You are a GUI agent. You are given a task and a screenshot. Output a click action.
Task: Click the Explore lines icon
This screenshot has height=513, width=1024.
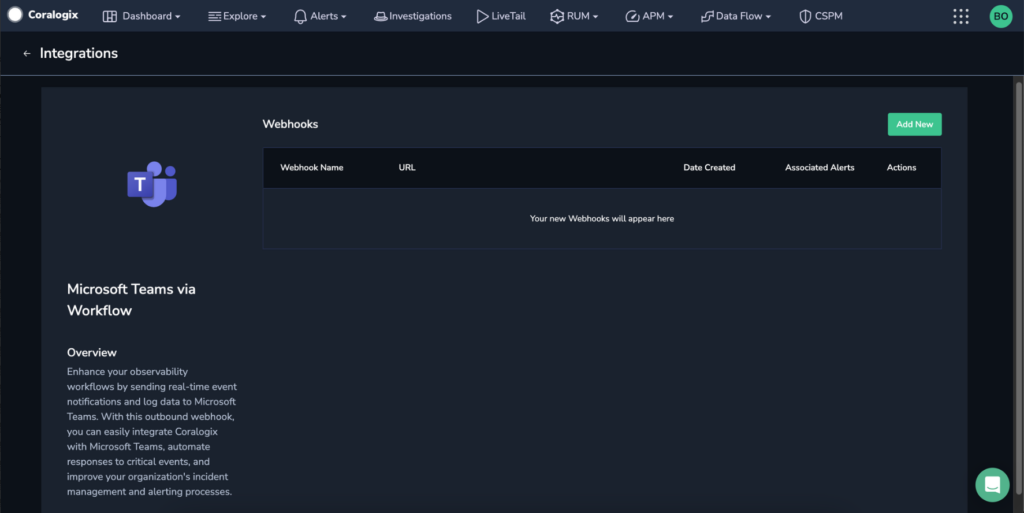[x=214, y=16]
